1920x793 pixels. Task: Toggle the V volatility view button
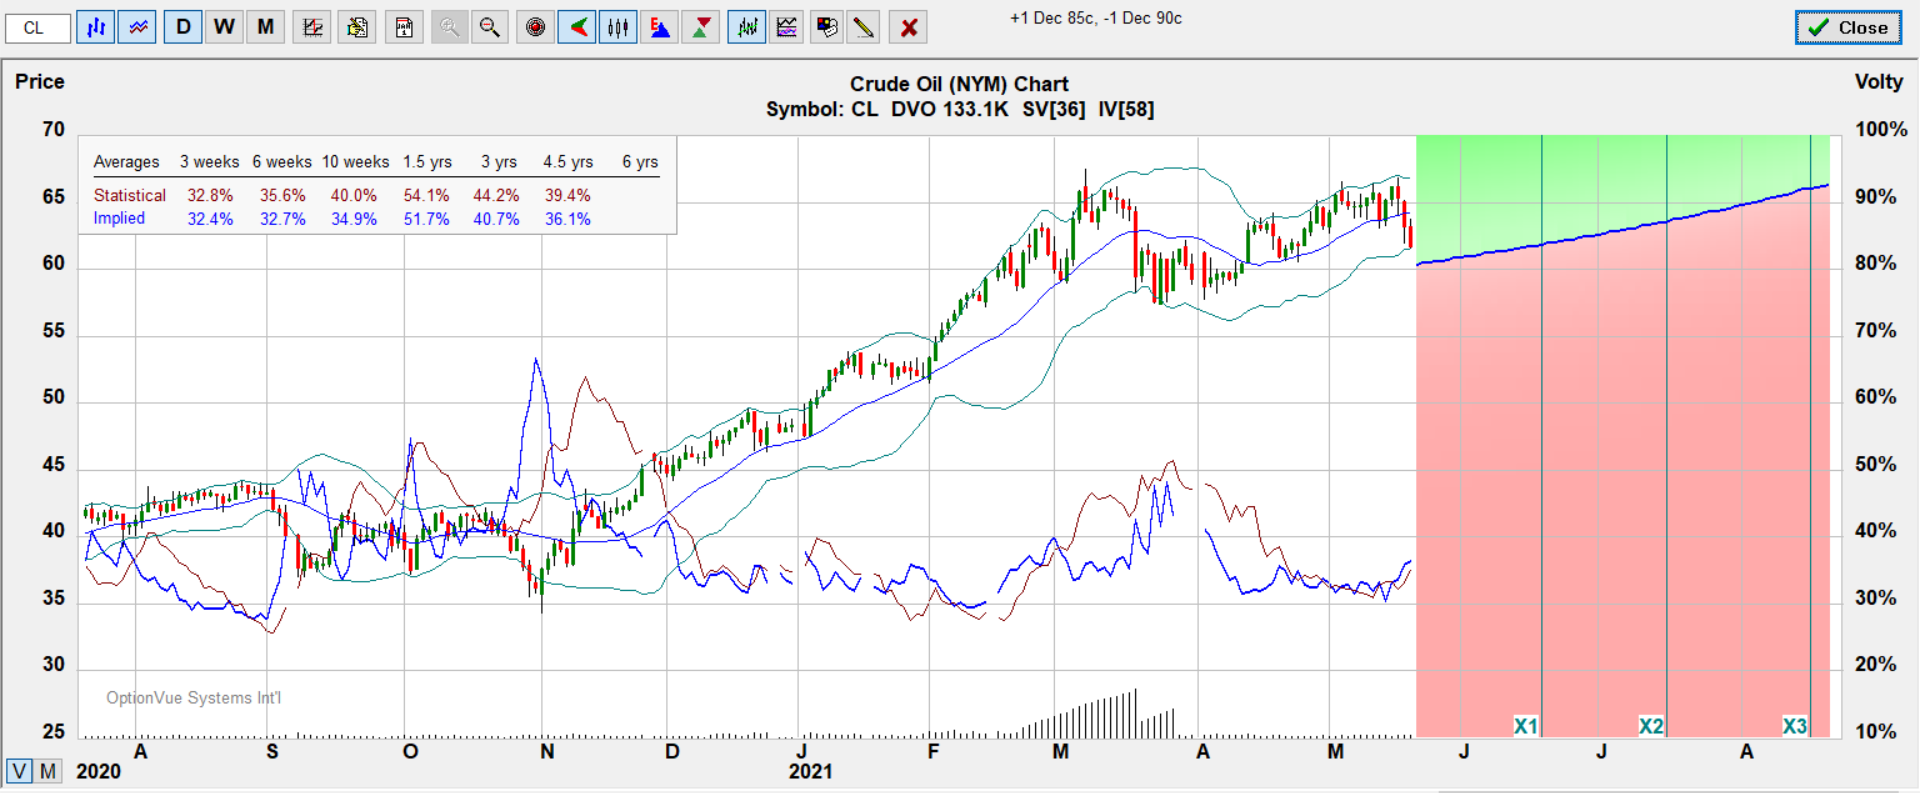pos(19,771)
